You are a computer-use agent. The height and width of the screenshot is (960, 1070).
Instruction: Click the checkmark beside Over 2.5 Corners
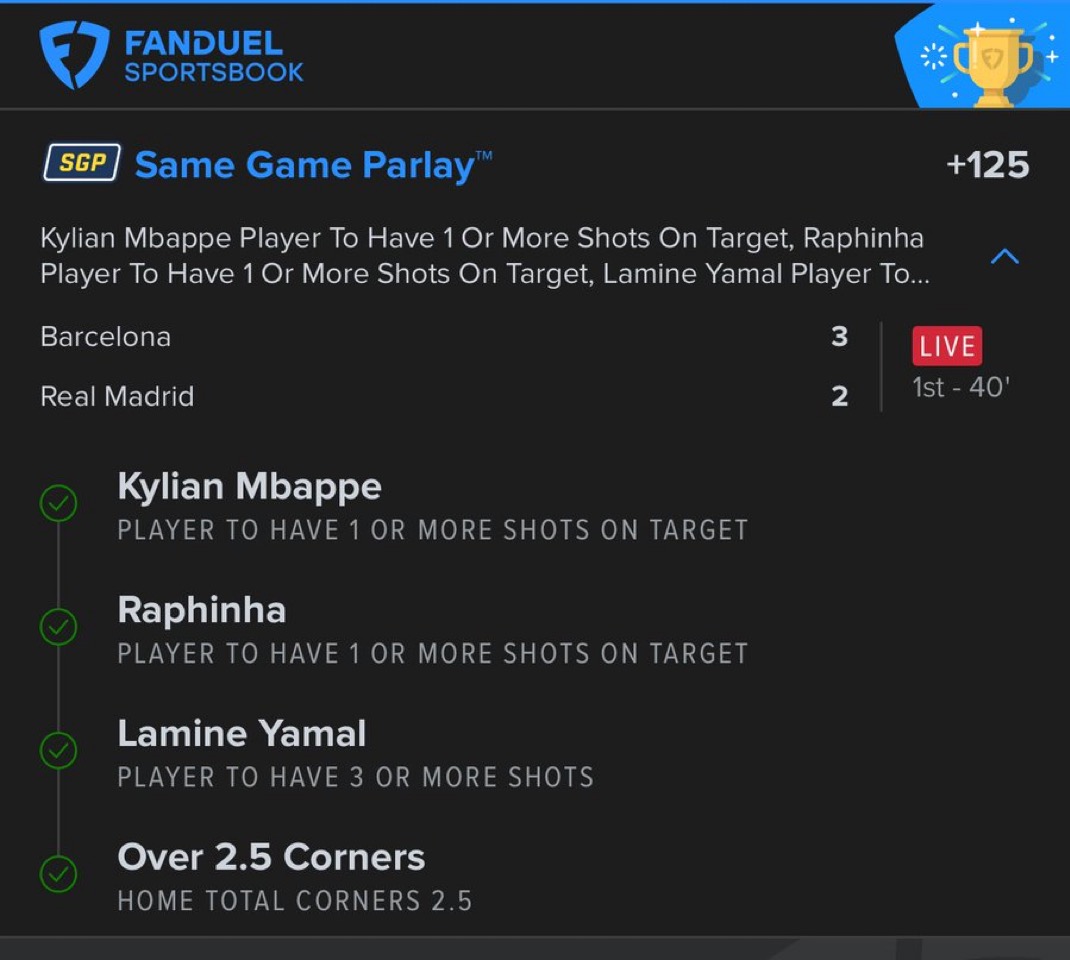click(58, 875)
